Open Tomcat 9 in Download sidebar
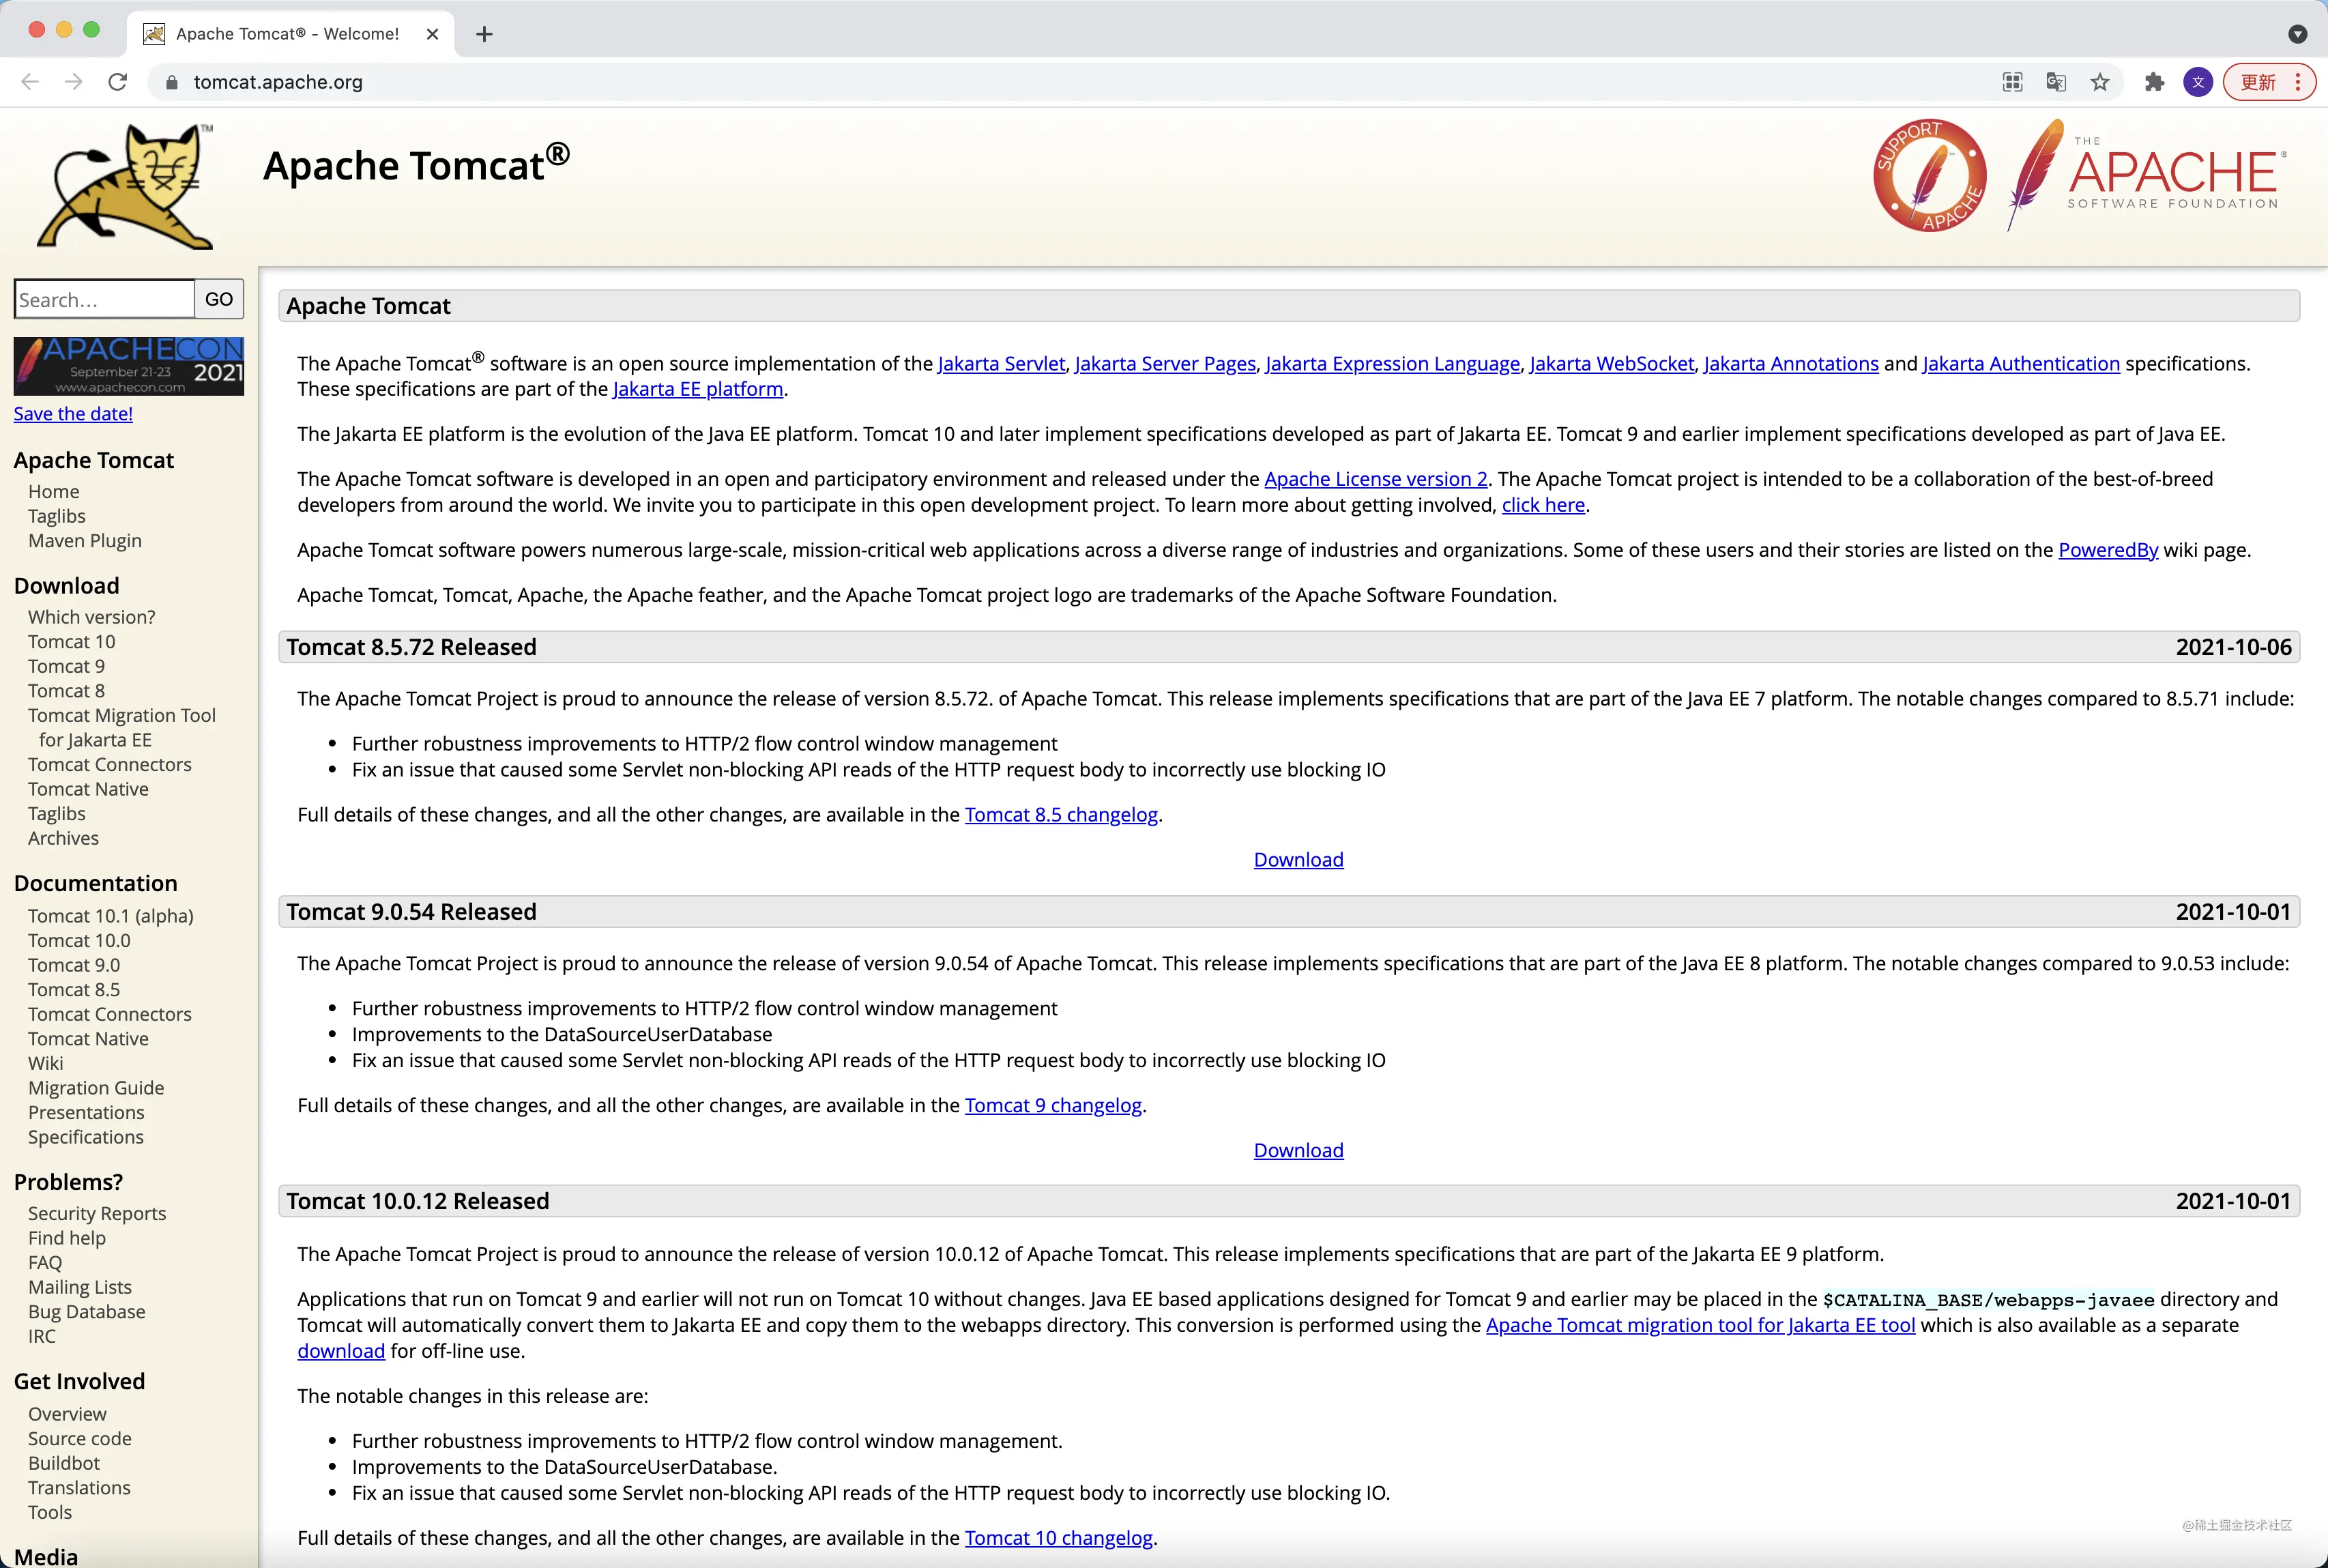The image size is (2328, 1568). pyautogui.click(x=66, y=666)
